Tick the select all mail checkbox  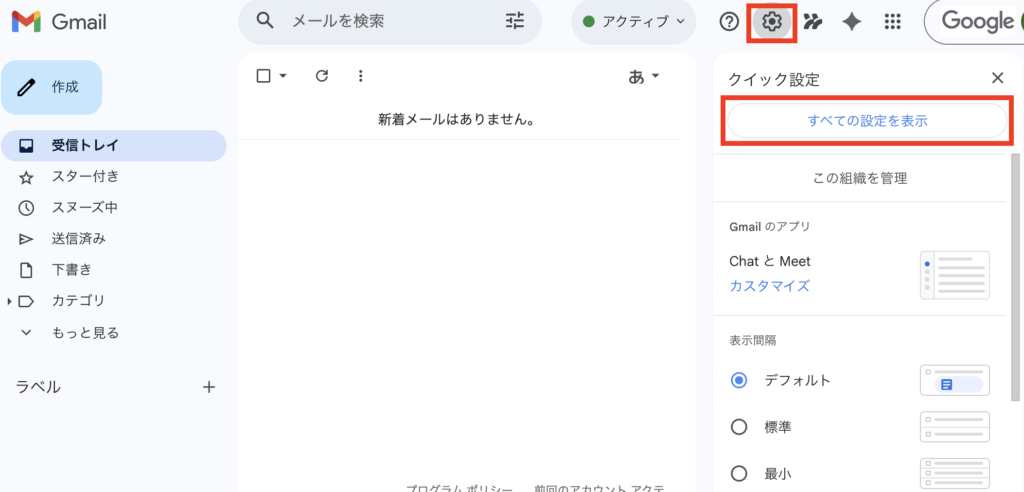point(264,76)
